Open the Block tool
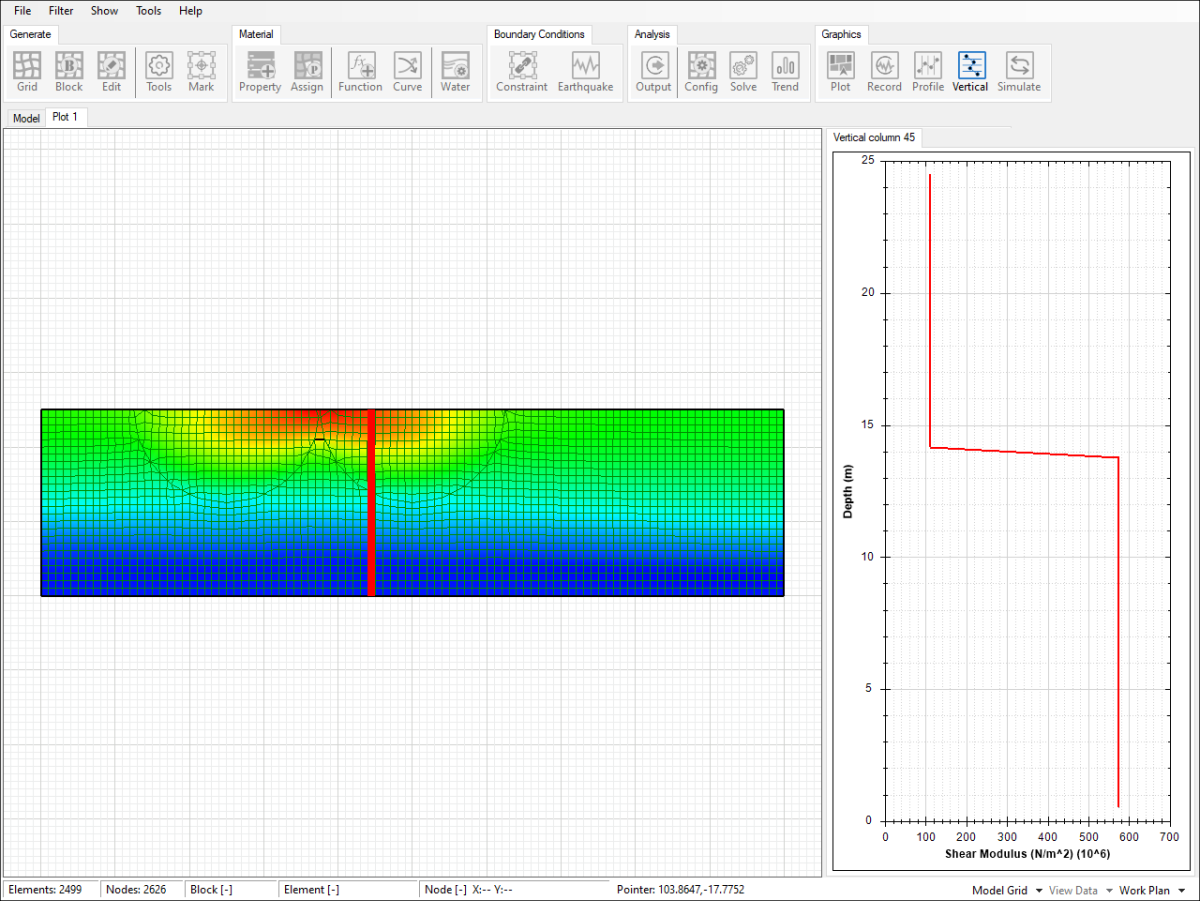Screen dimensions: 1200x901 (69, 72)
